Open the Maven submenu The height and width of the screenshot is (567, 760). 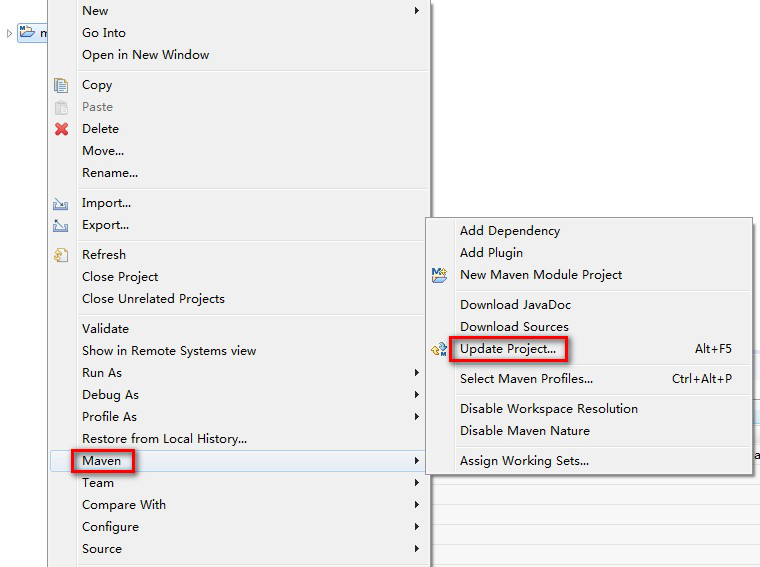coord(102,461)
